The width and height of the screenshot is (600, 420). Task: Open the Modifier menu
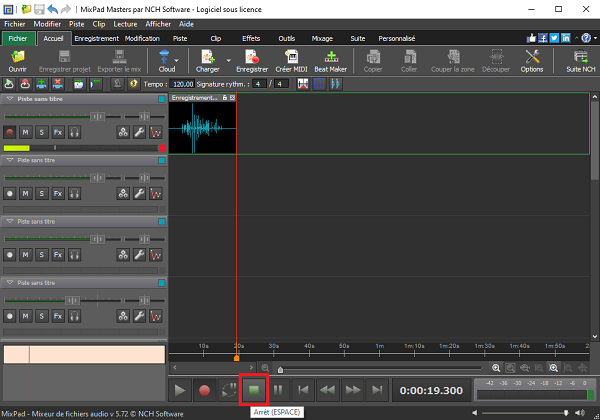click(x=47, y=24)
